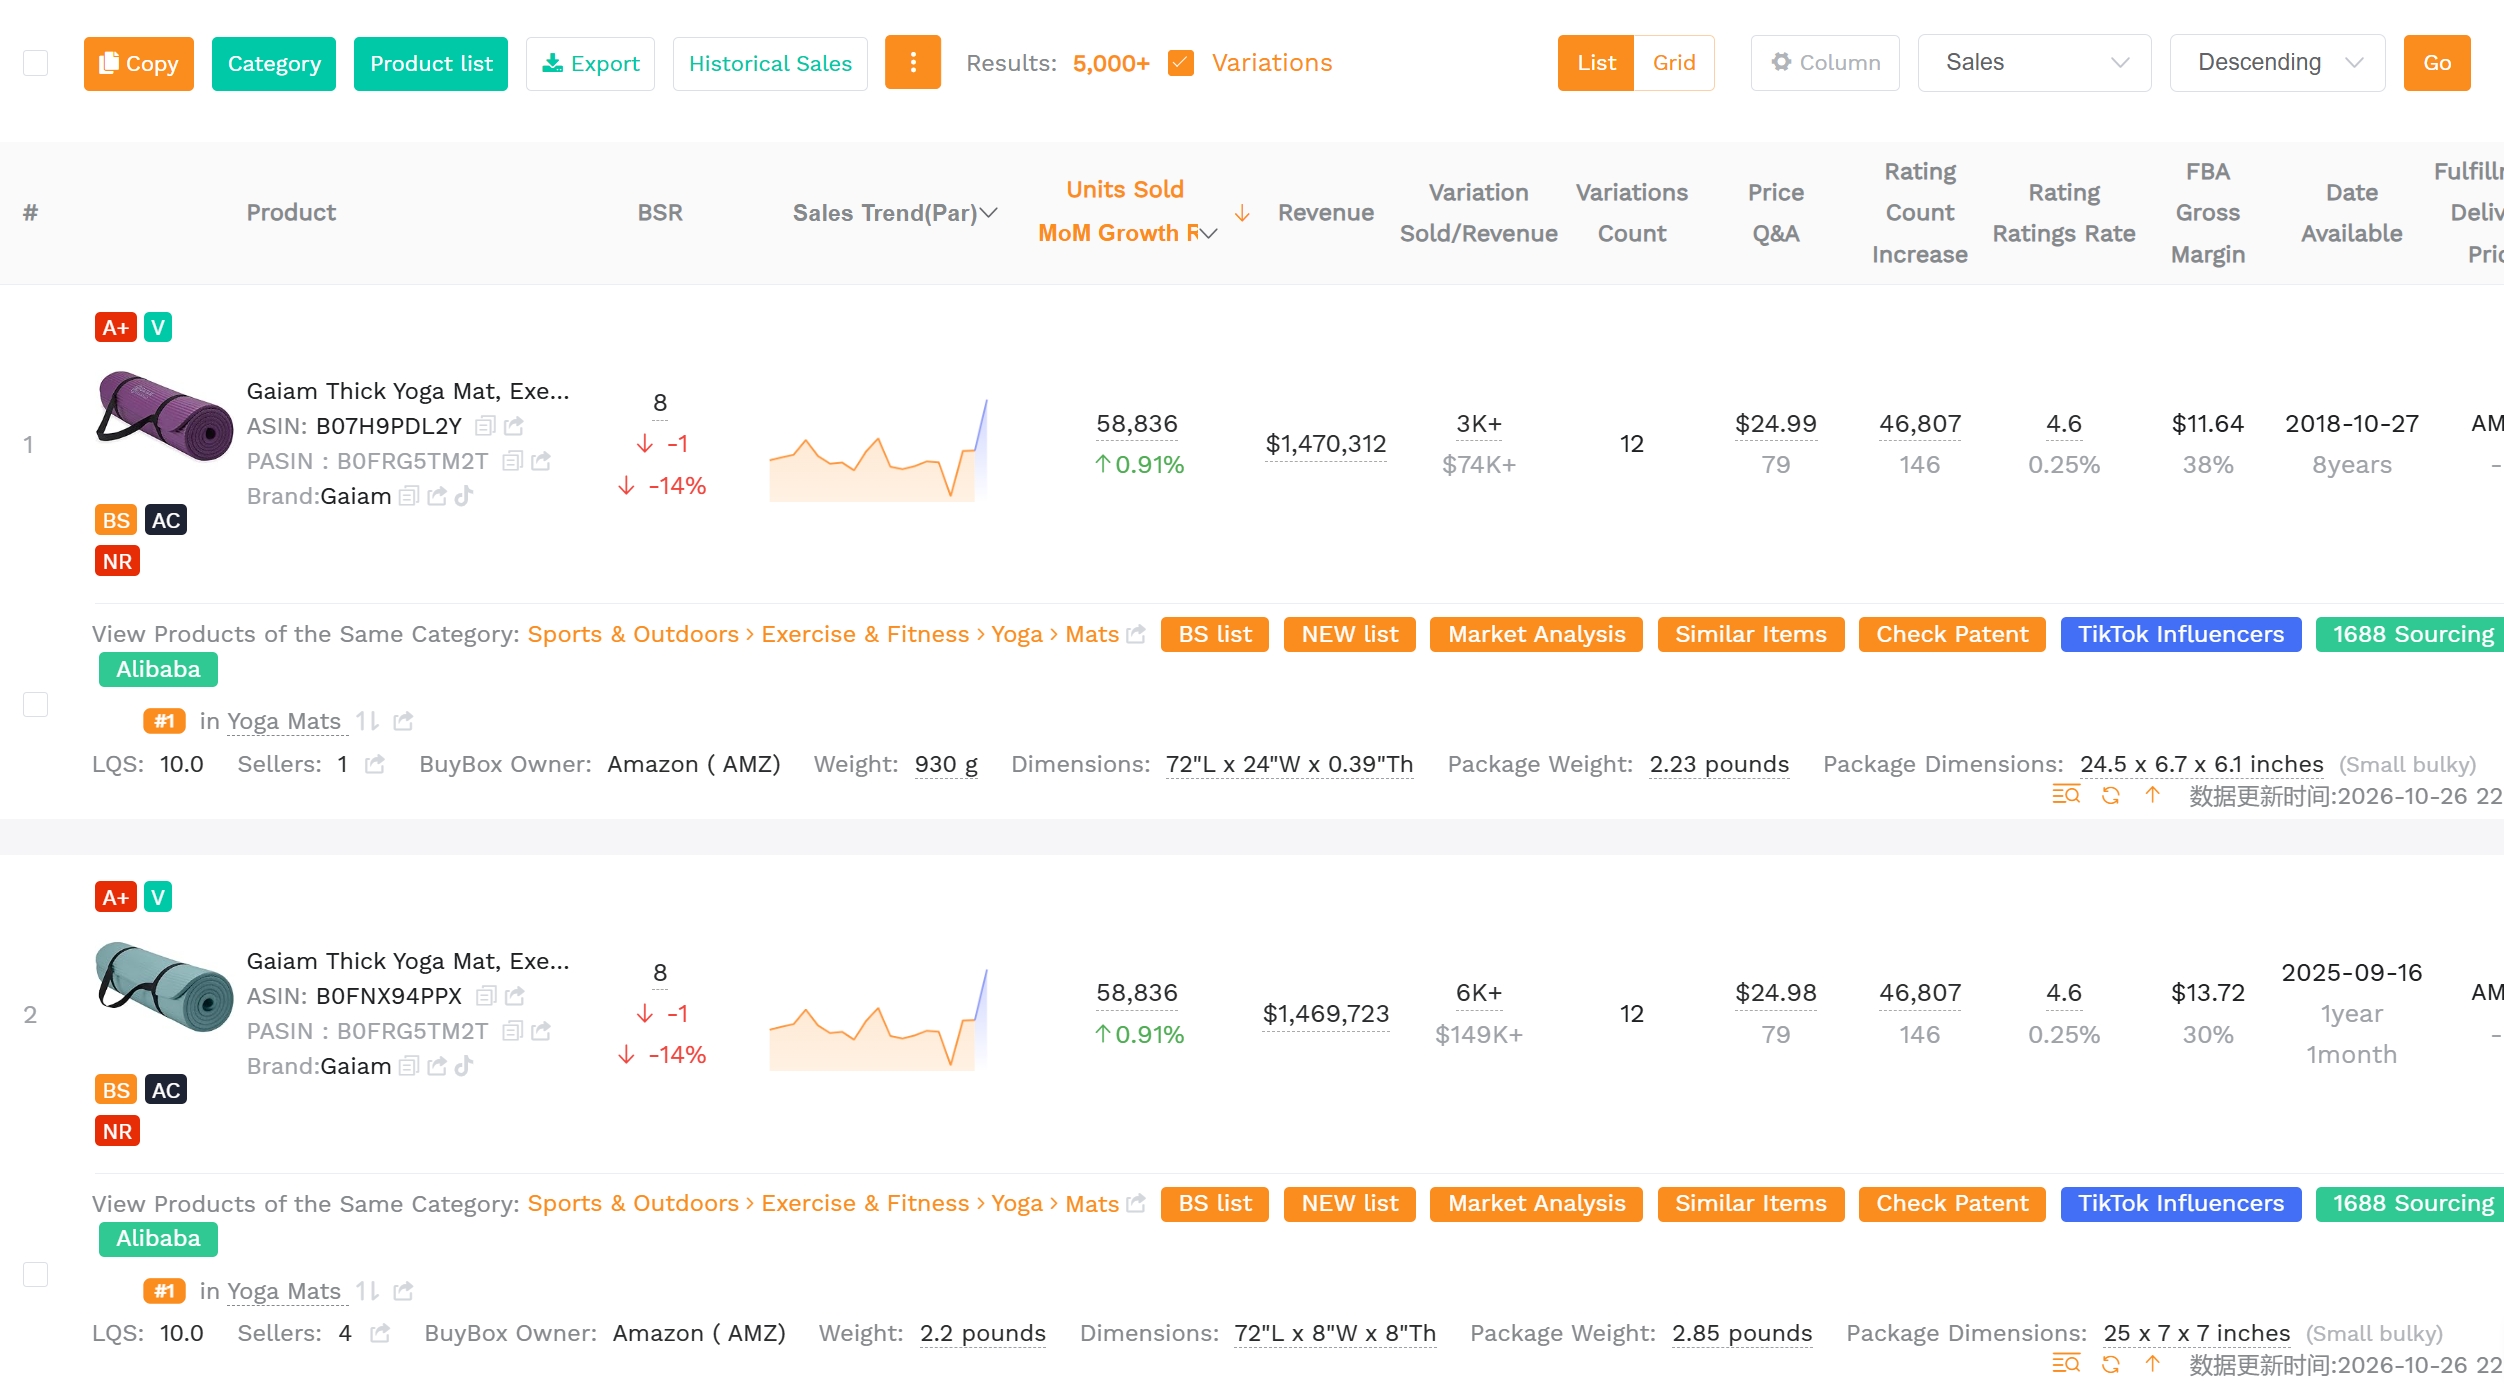
Task: Switch to Grid view tab
Action: pos(1674,63)
